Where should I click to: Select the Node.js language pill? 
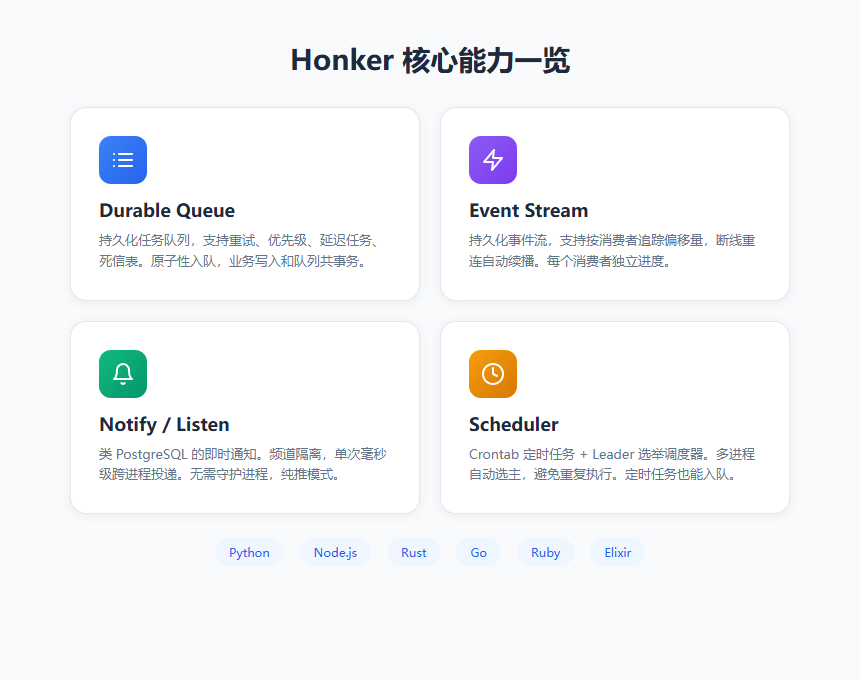335,552
